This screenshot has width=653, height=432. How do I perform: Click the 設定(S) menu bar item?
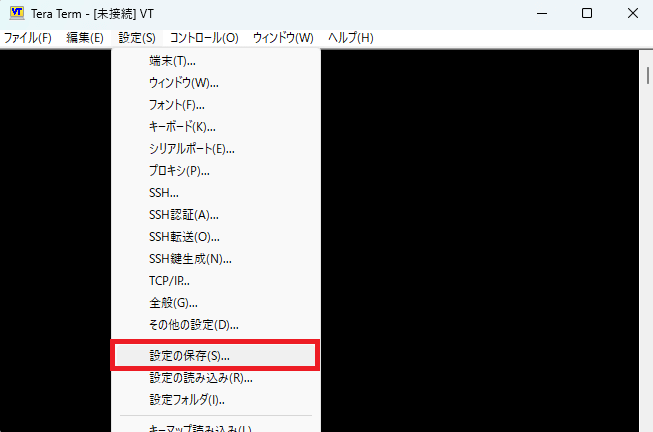[136, 38]
